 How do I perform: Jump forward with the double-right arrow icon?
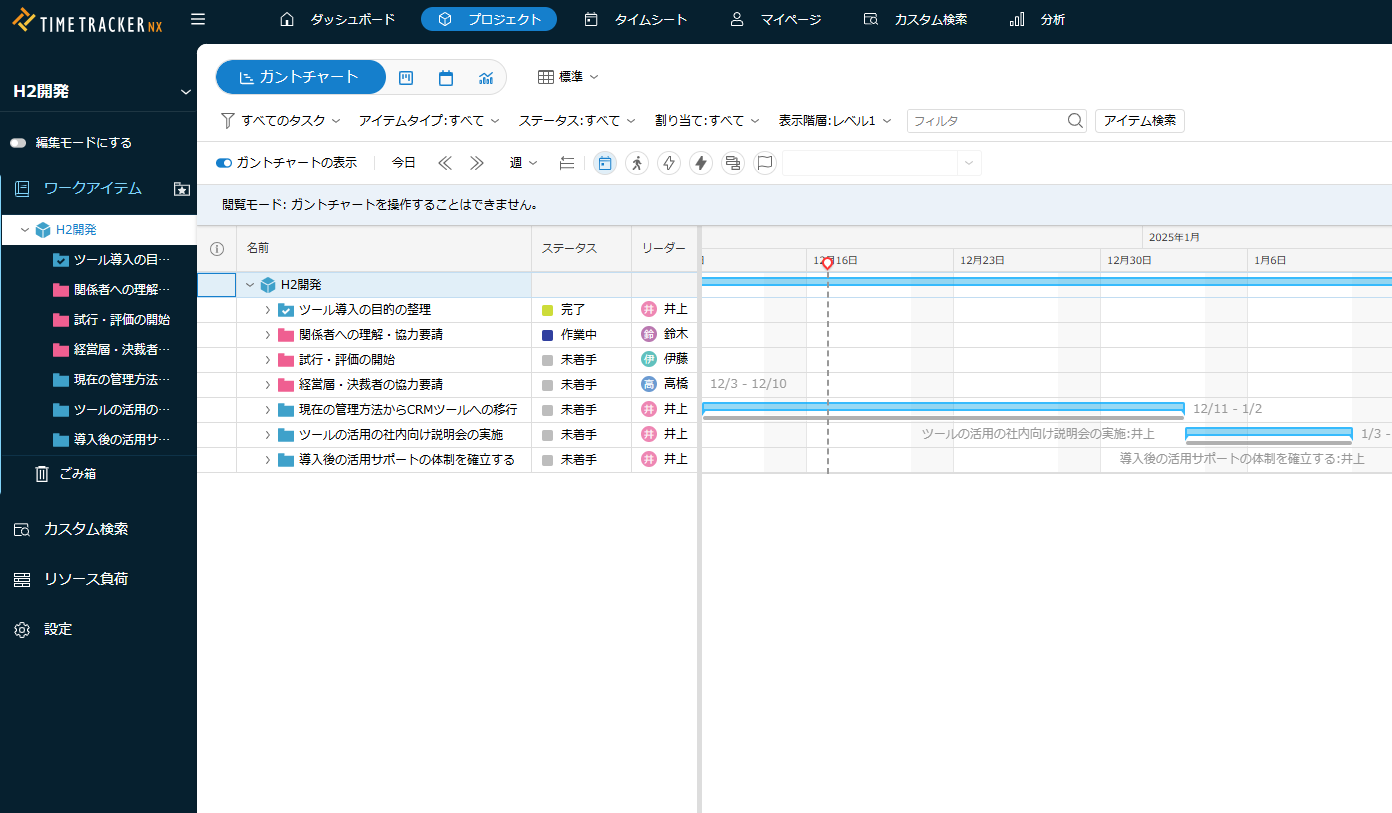pyautogui.click(x=477, y=163)
